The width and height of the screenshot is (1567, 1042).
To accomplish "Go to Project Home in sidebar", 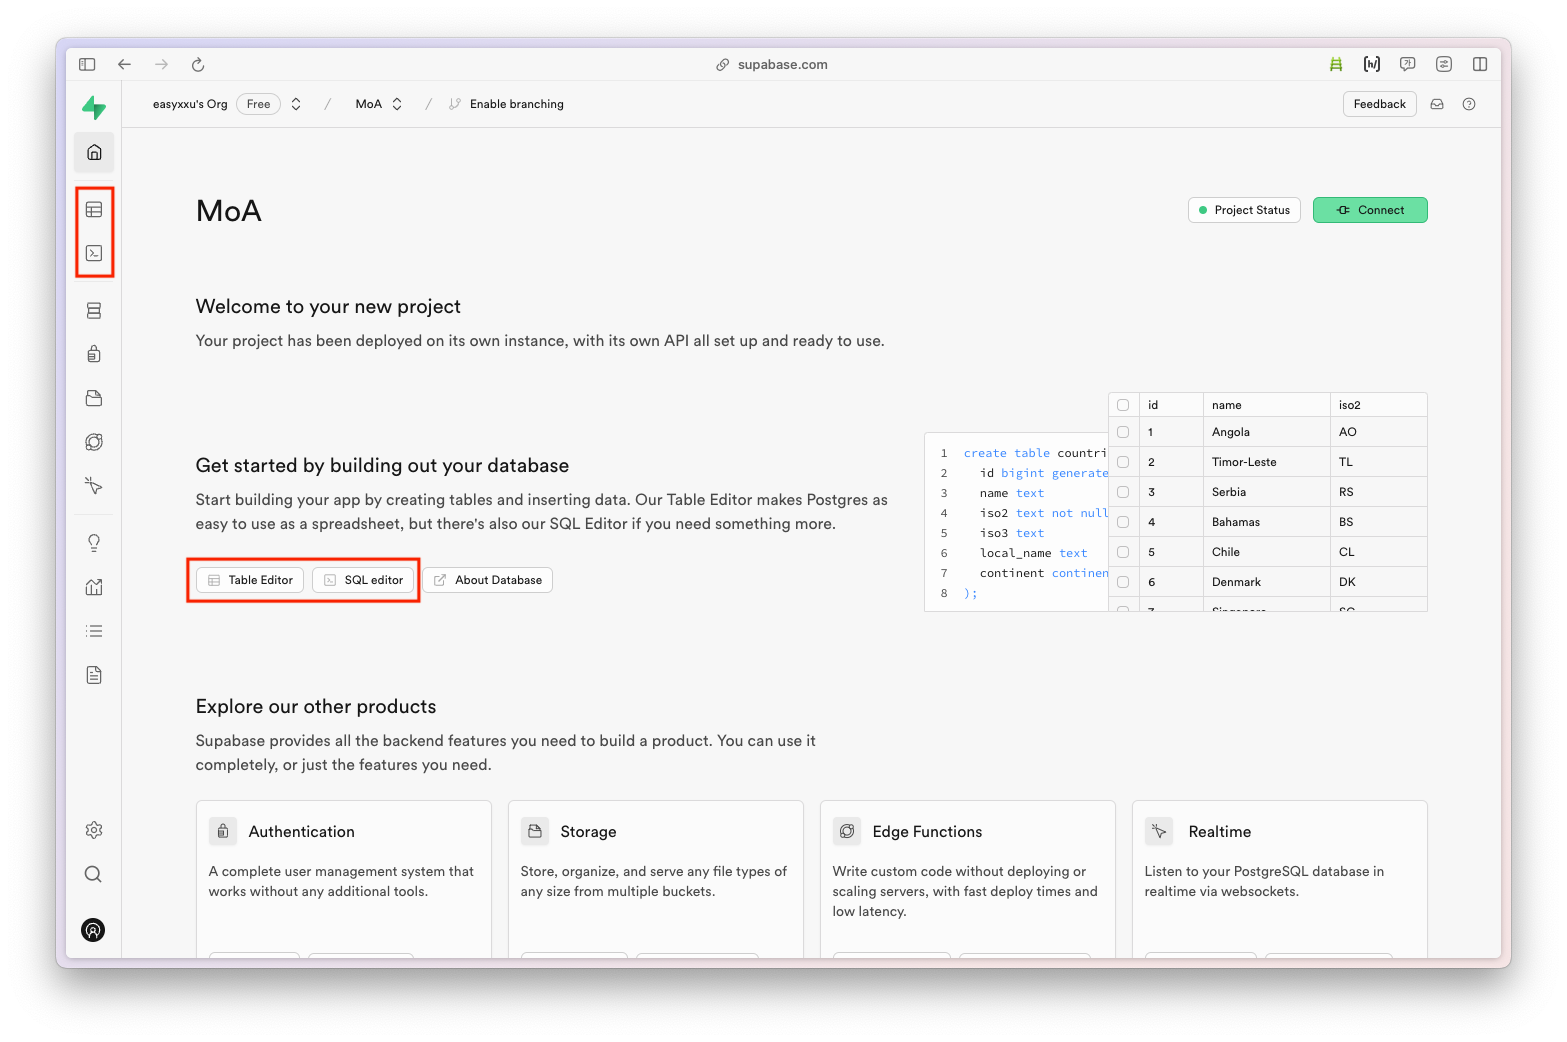I will [x=94, y=152].
